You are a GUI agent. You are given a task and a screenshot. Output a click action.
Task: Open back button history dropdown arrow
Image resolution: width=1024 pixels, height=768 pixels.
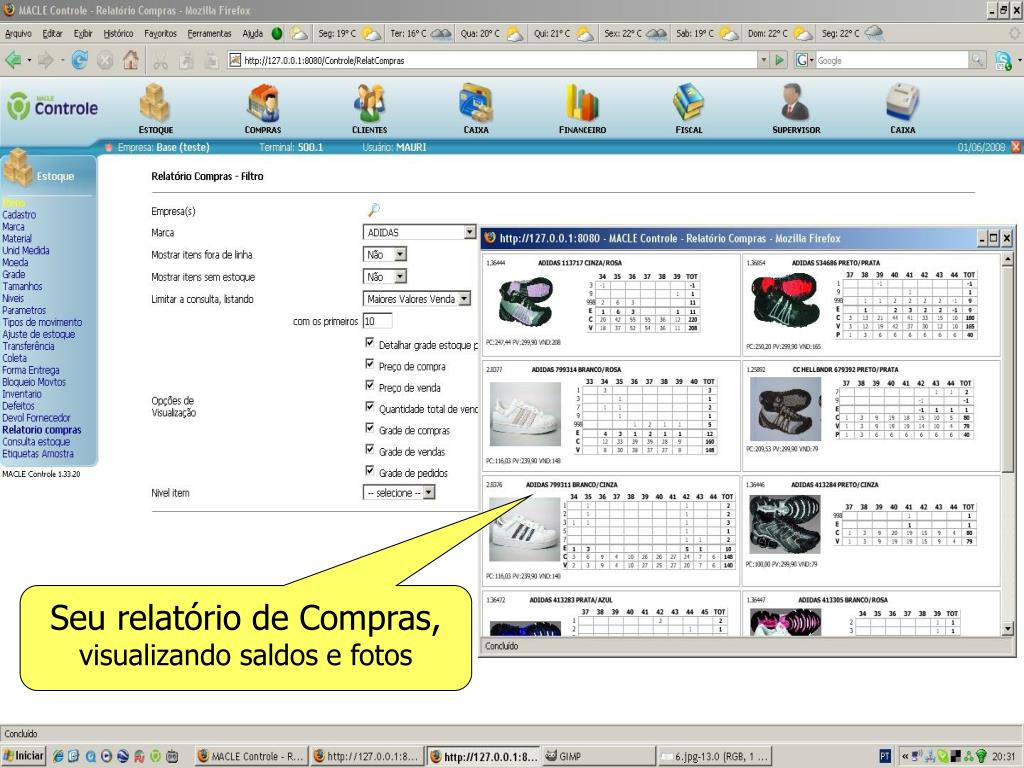[29, 61]
